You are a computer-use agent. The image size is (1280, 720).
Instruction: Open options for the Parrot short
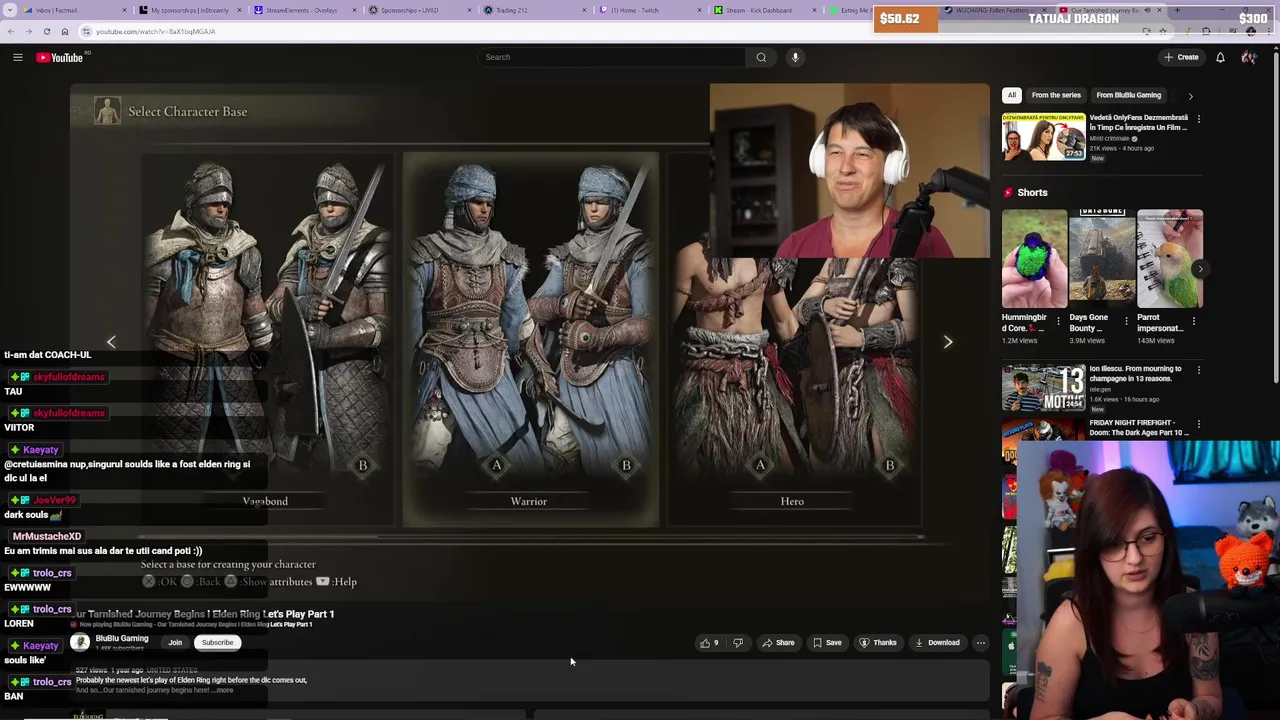[x=1194, y=322]
